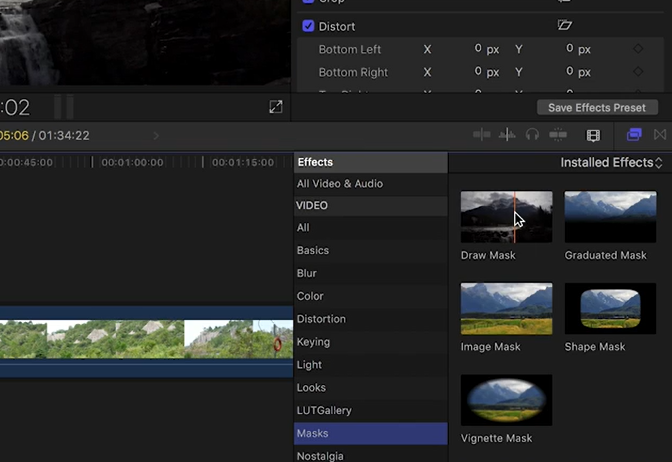The image size is (672, 462).
Task: Click the next-edit chevron beside timecode
Action: [156, 135]
